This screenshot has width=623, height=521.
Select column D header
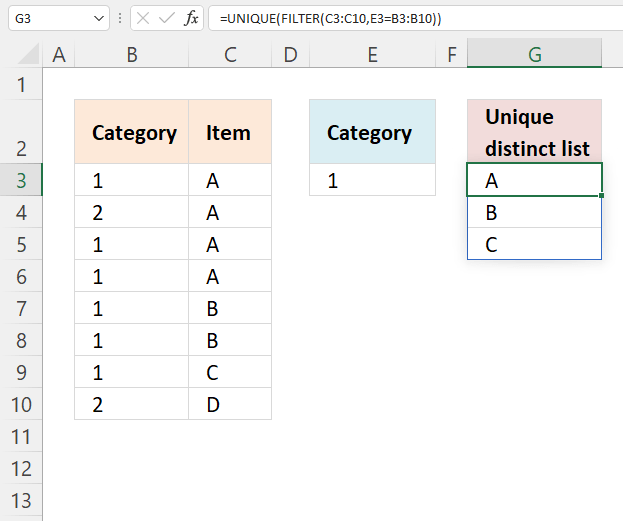[290, 54]
